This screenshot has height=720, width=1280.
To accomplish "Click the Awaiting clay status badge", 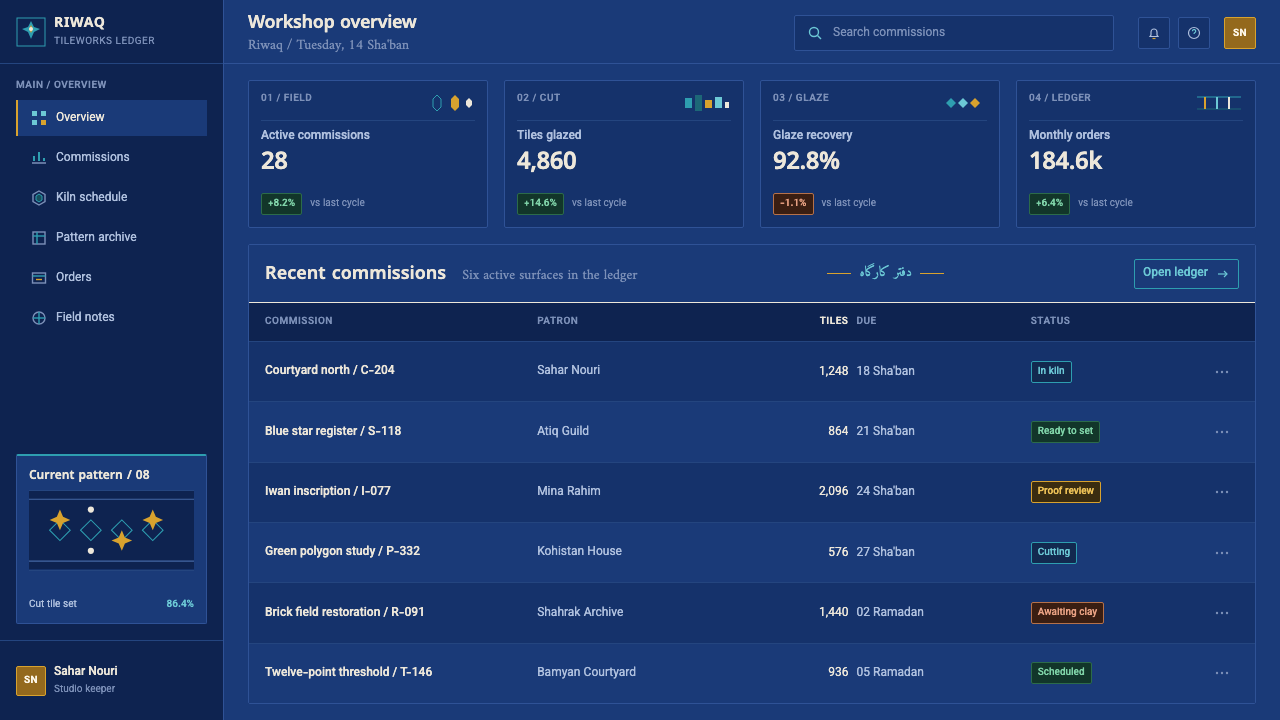I will 1067,613.
